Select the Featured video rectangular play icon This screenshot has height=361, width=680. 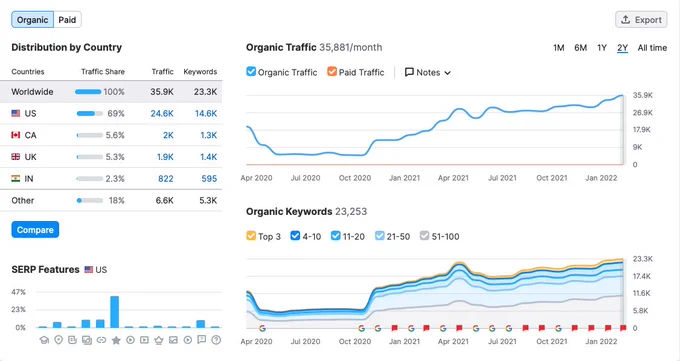(144, 340)
